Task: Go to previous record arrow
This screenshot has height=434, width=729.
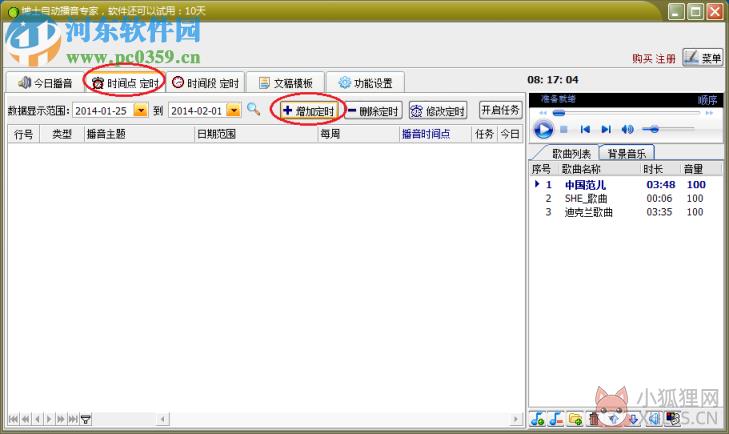Action: (x=37, y=419)
